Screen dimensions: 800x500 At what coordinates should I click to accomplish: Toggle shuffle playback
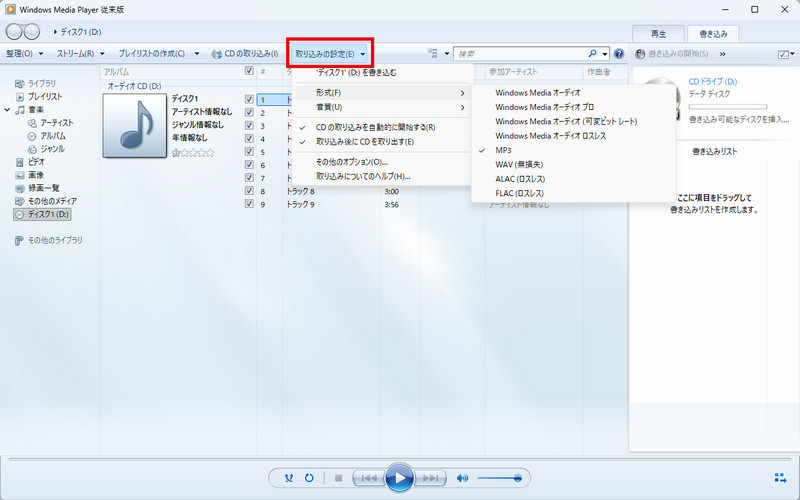(289, 478)
